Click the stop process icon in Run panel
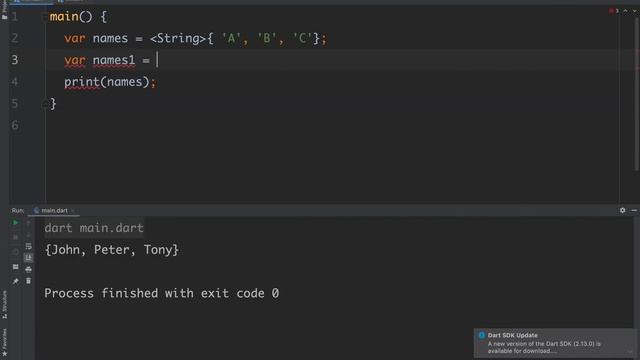Screen dimensions: 640x360 (16, 237)
